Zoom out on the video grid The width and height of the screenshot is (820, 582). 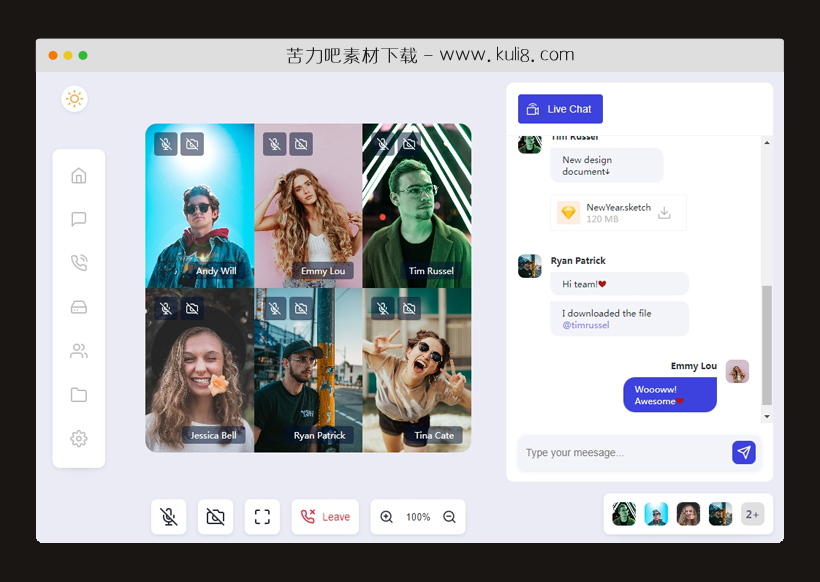pyautogui.click(x=449, y=517)
